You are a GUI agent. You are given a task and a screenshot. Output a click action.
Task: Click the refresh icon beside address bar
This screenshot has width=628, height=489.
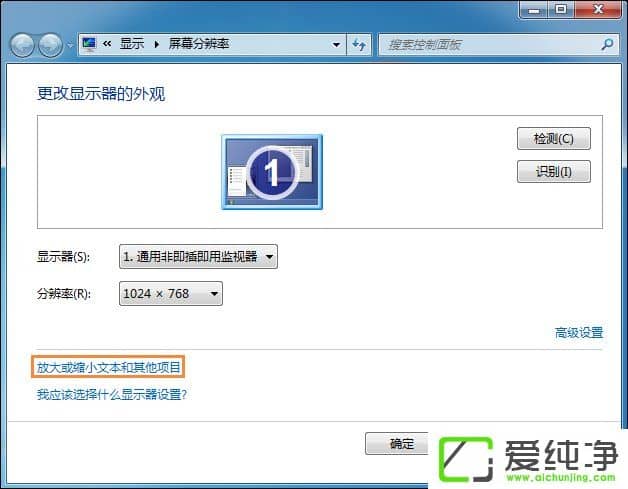coord(360,45)
